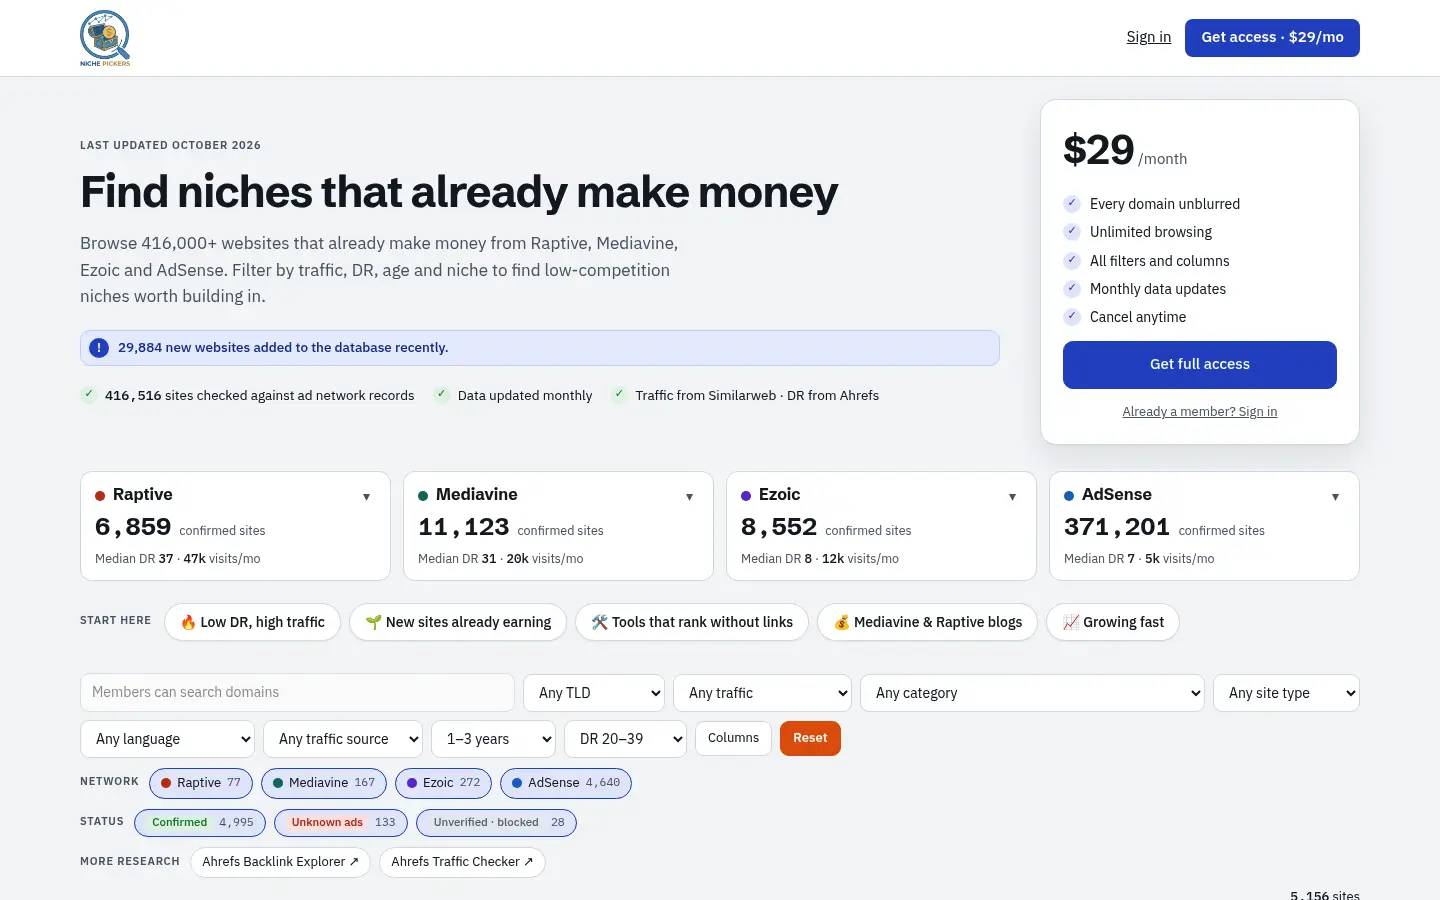Viewport: 1440px width, 900px height.
Task: Open the Columns button
Action: coord(733,738)
